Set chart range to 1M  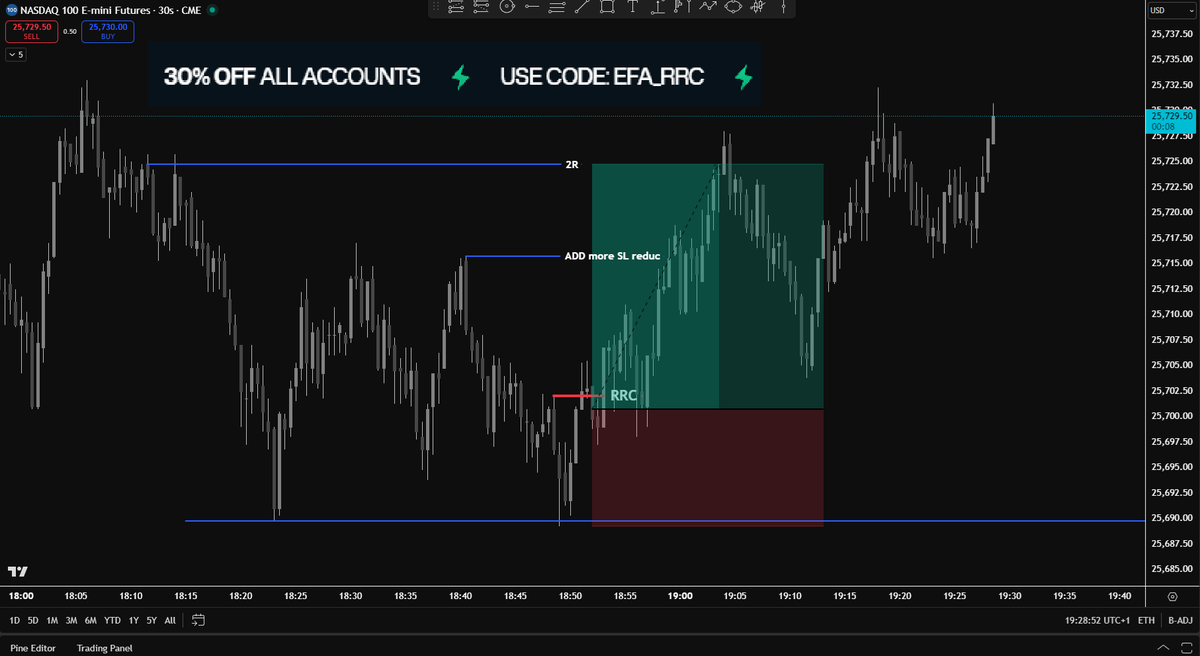pos(52,620)
